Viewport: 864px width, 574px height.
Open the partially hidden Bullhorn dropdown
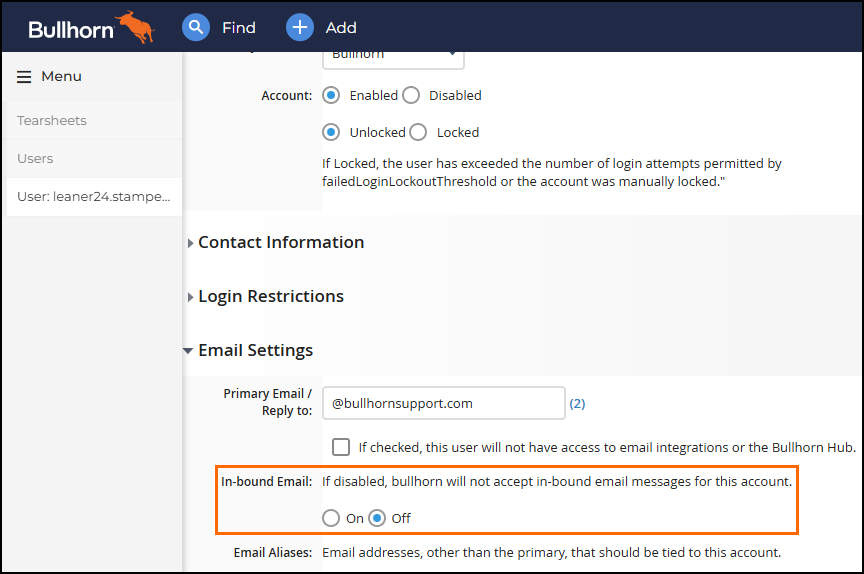click(393, 59)
